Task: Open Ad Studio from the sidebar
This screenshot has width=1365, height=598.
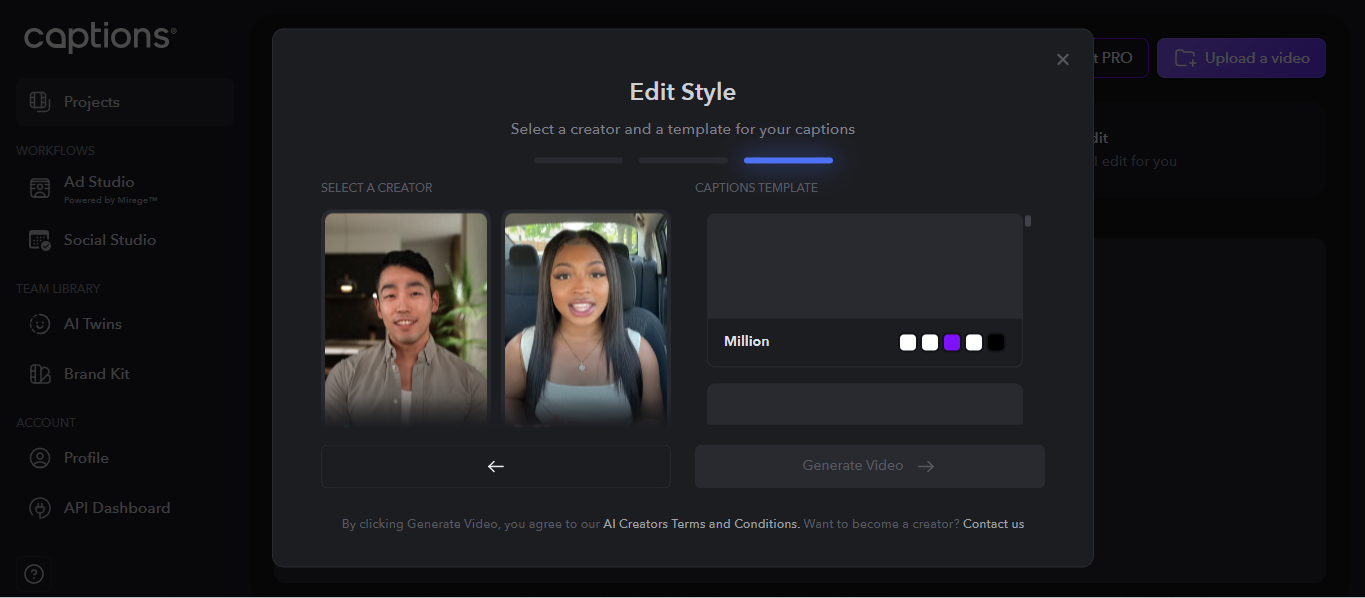Action: 98,187
